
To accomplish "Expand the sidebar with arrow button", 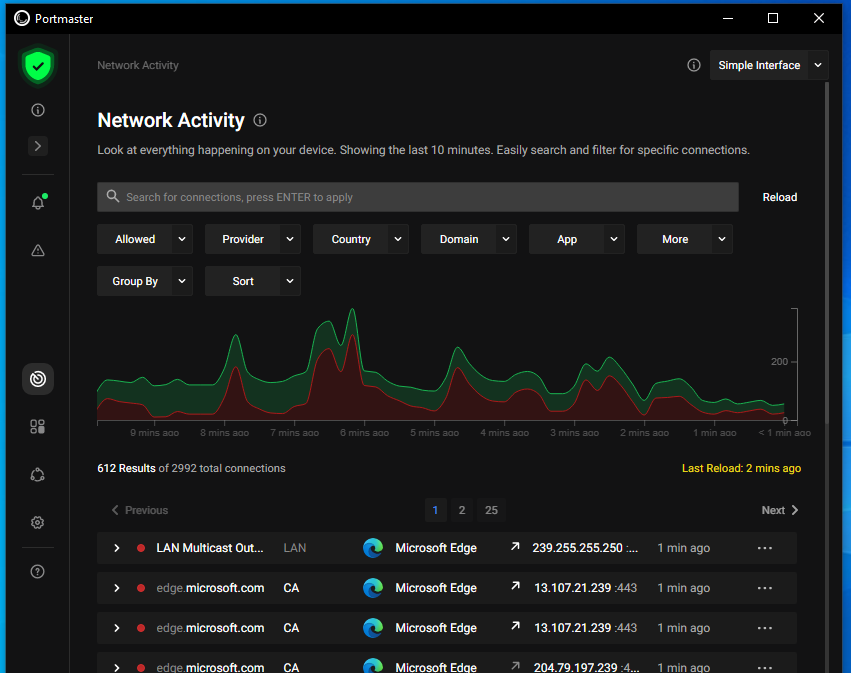I will 38,146.
